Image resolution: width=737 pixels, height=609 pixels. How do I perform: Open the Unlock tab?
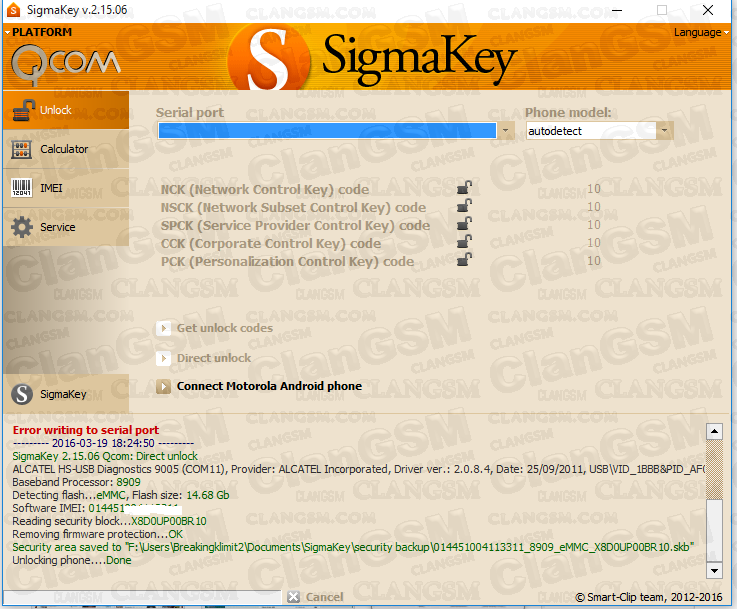coord(66,110)
